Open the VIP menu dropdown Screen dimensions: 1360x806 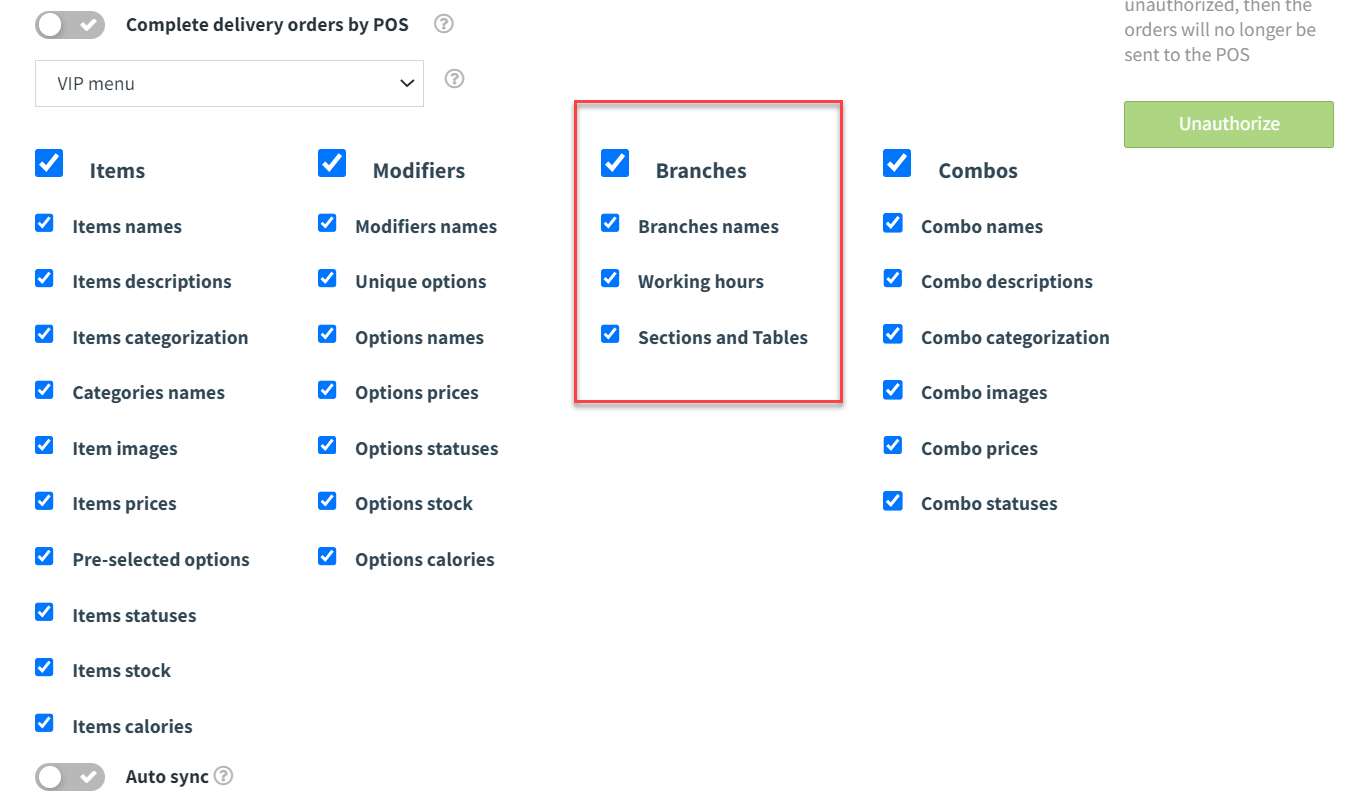coord(229,84)
